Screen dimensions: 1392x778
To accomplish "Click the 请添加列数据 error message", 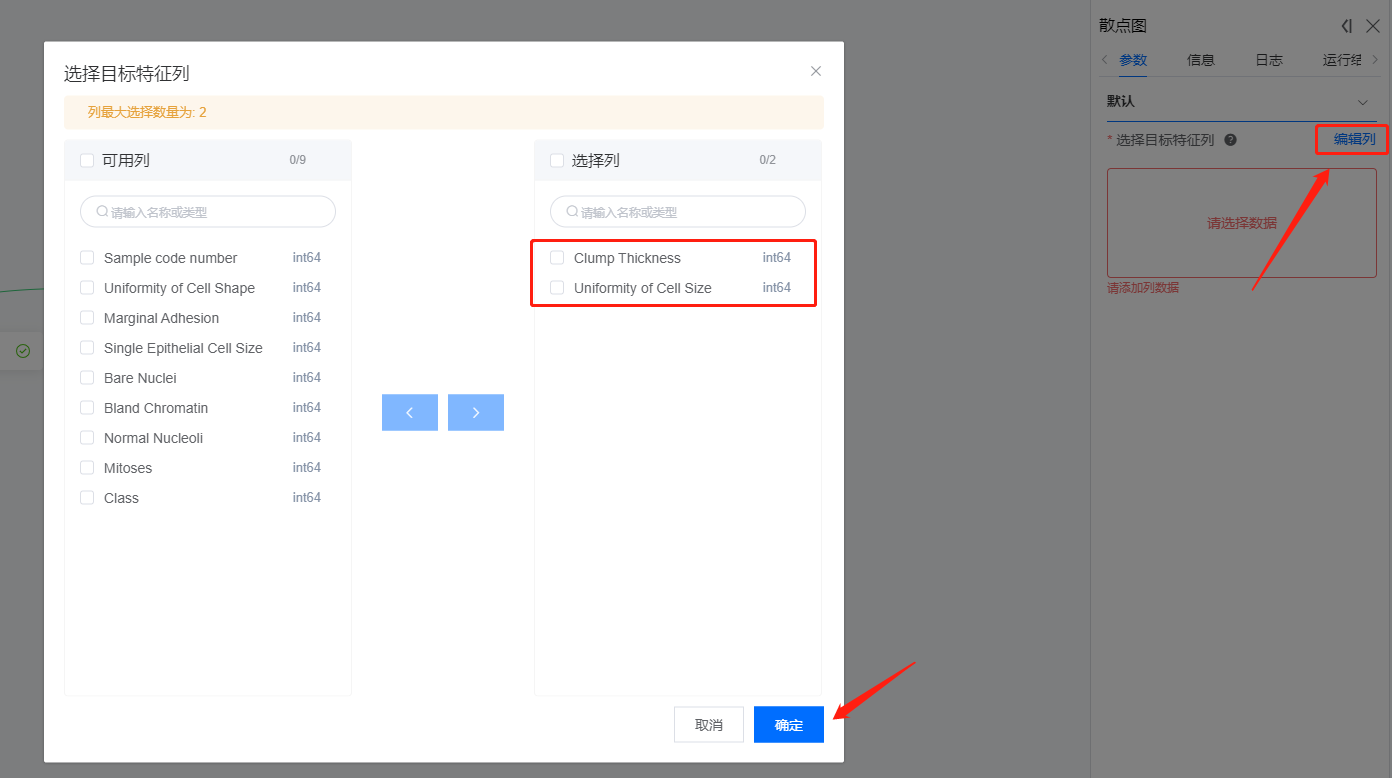I will click(x=1143, y=288).
